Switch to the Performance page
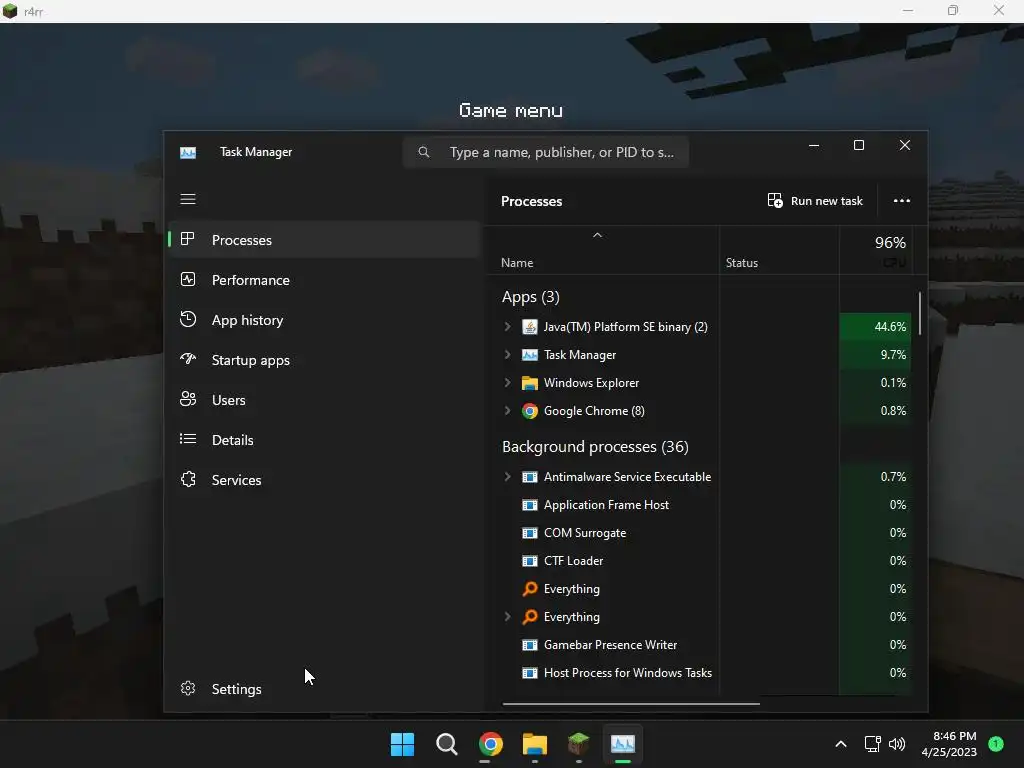 click(x=325, y=280)
